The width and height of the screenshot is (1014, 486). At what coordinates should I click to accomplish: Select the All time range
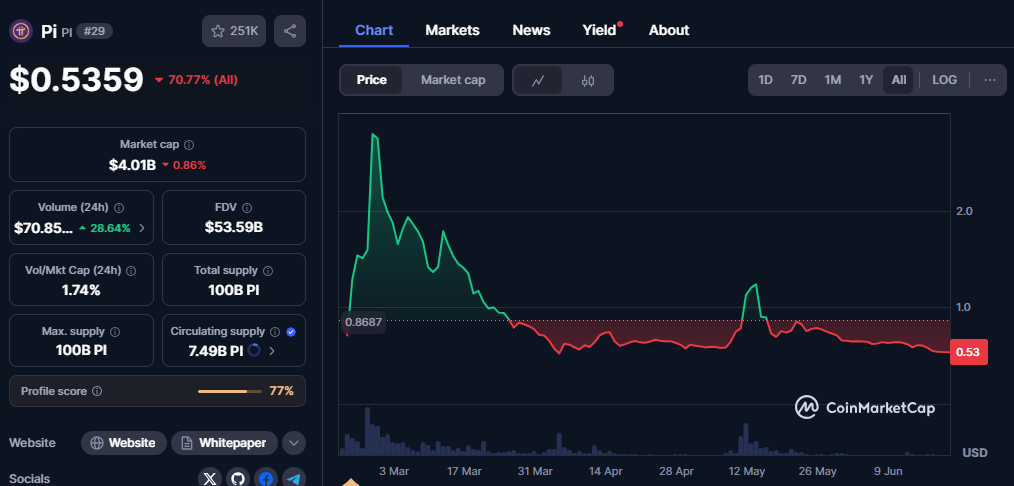898,80
